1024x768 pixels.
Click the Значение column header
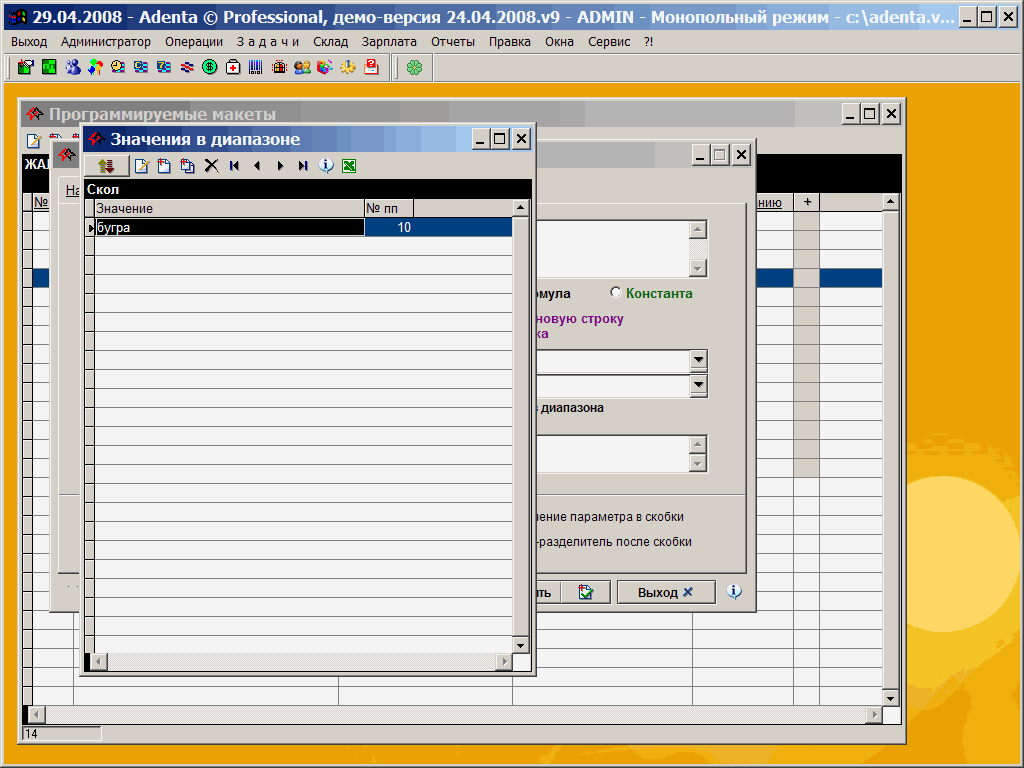click(x=228, y=208)
